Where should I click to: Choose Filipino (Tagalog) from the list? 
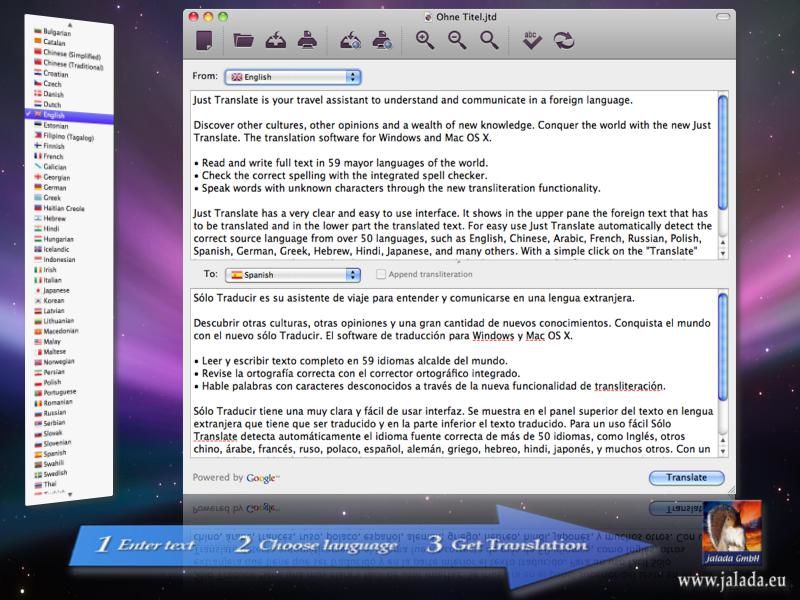pos(69,136)
